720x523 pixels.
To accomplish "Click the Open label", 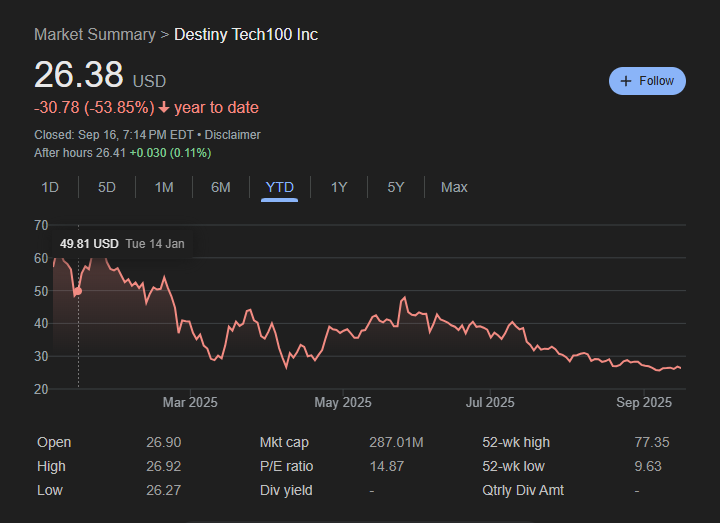I will pos(54,442).
